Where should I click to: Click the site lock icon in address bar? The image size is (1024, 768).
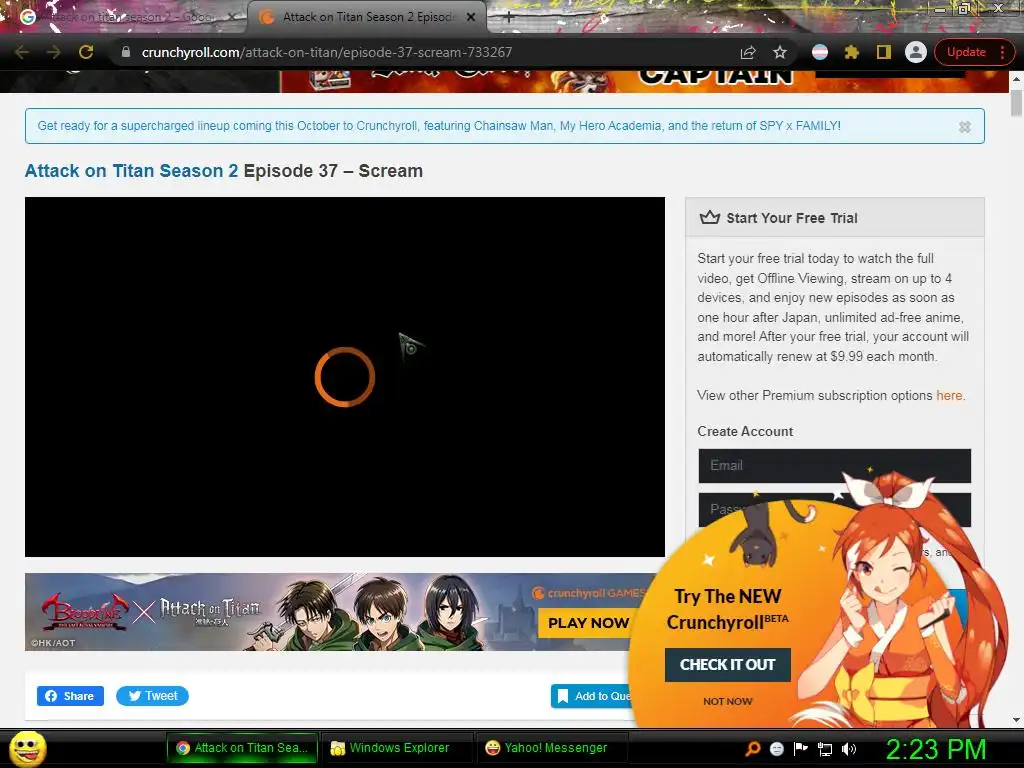[x=126, y=52]
